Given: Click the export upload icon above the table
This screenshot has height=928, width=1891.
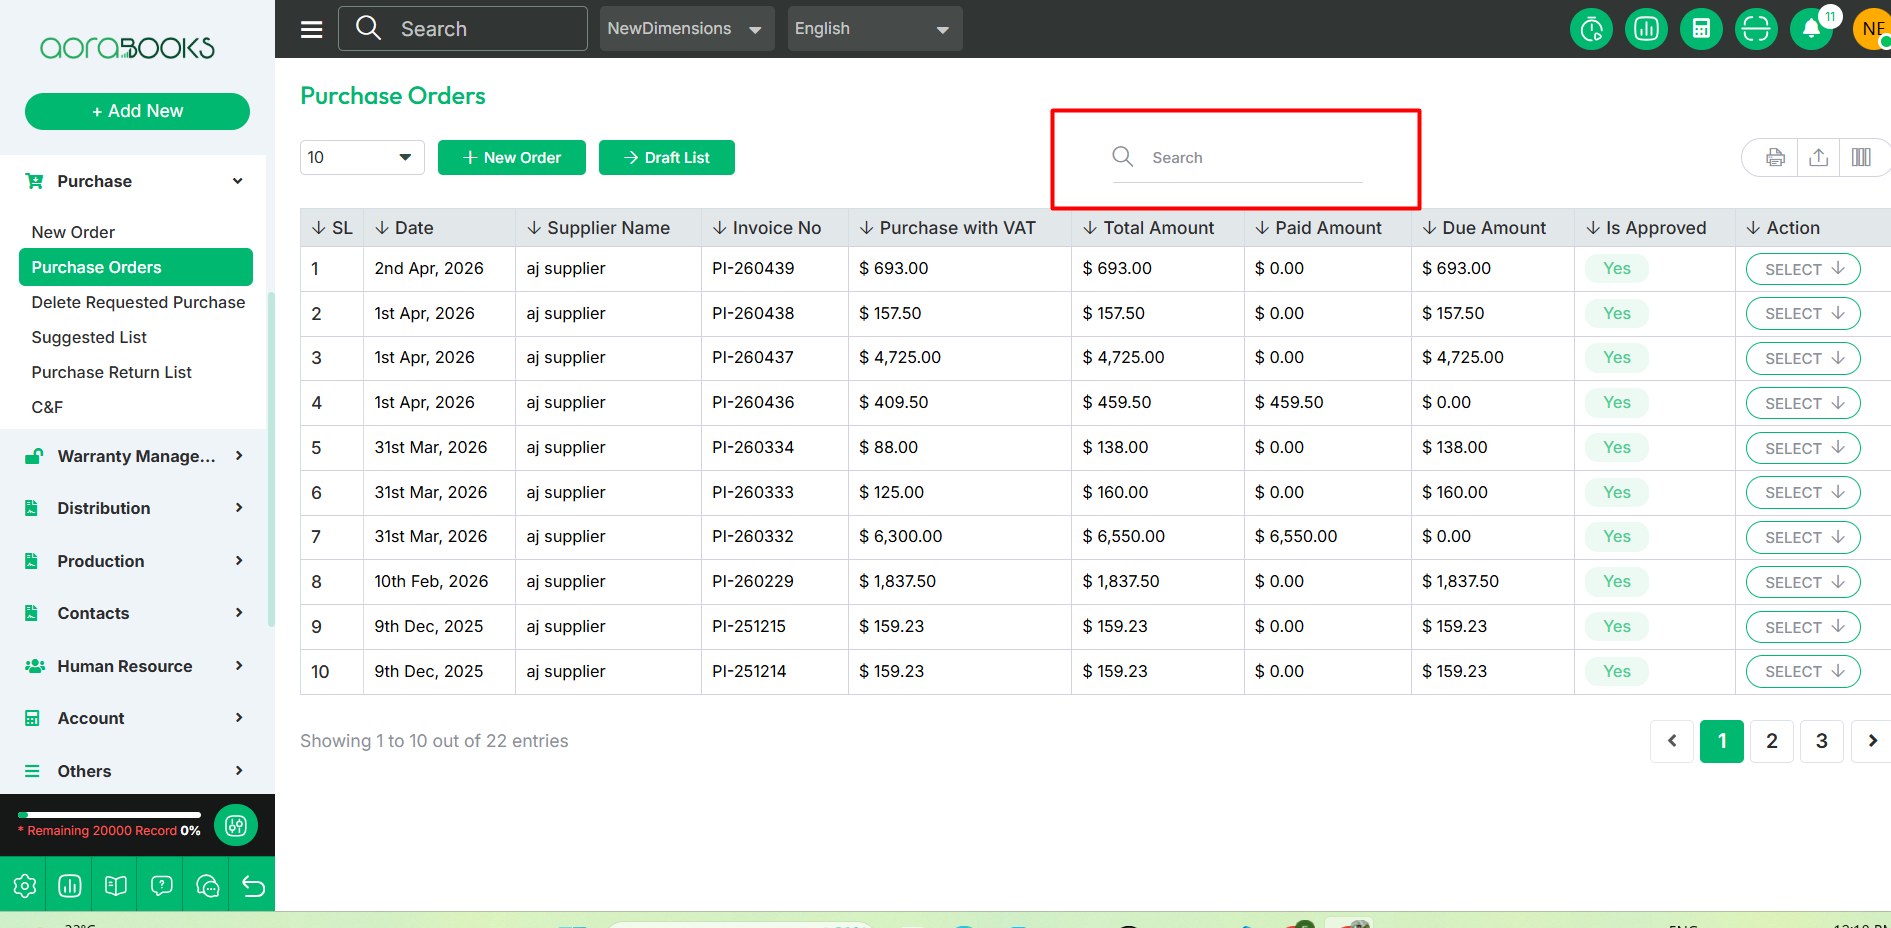Looking at the screenshot, I should (1819, 158).
